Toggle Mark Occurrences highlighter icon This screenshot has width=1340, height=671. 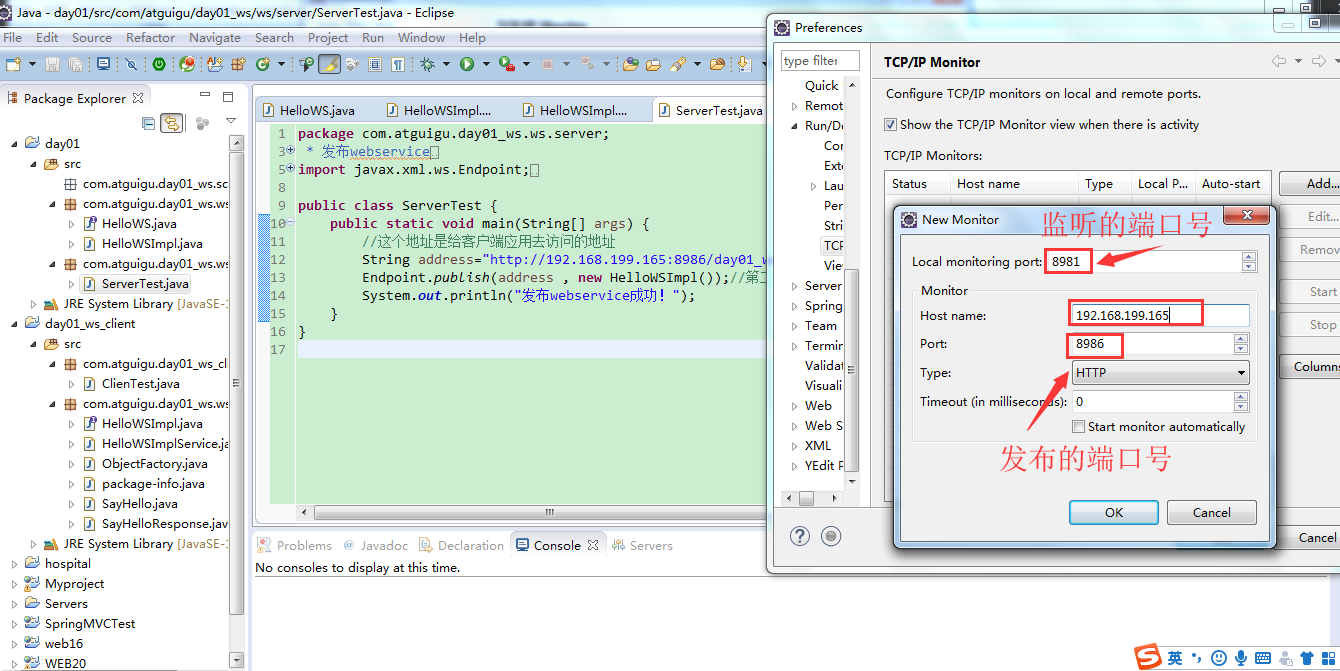point(329,64)
